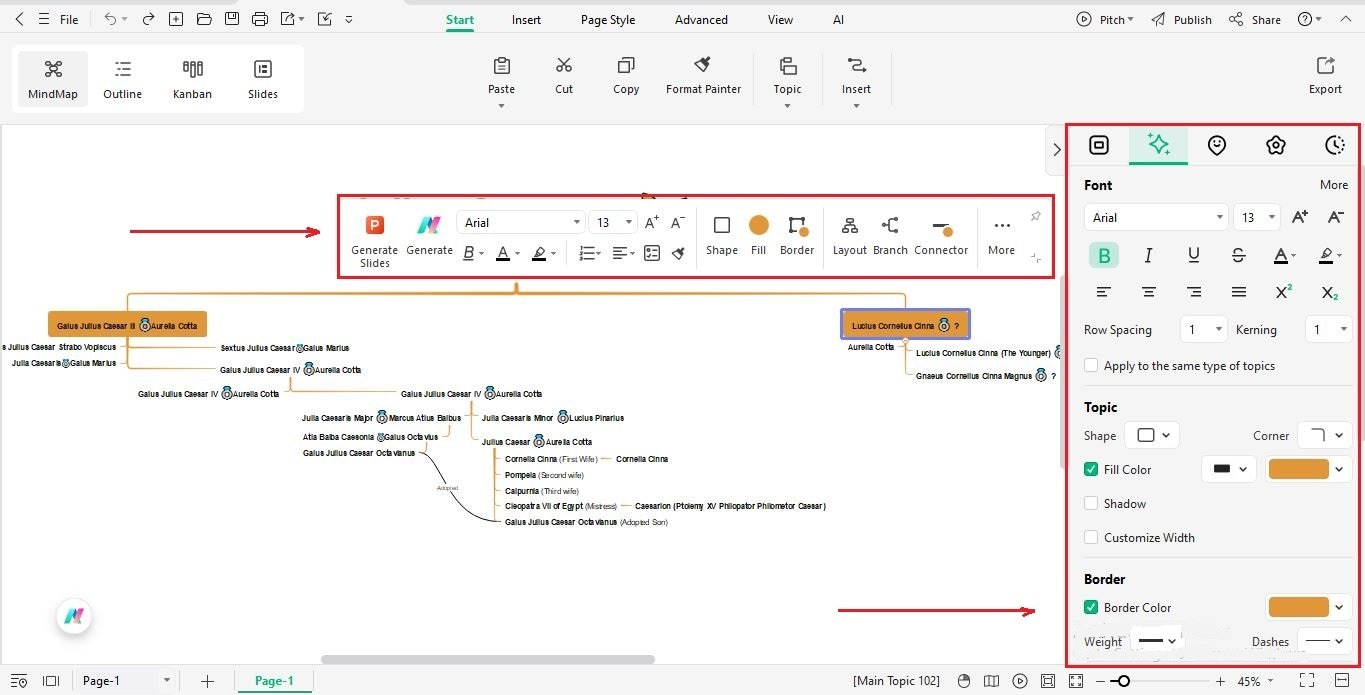
Task: Open the Kerning dropdown
Action: pos(1329,329)
